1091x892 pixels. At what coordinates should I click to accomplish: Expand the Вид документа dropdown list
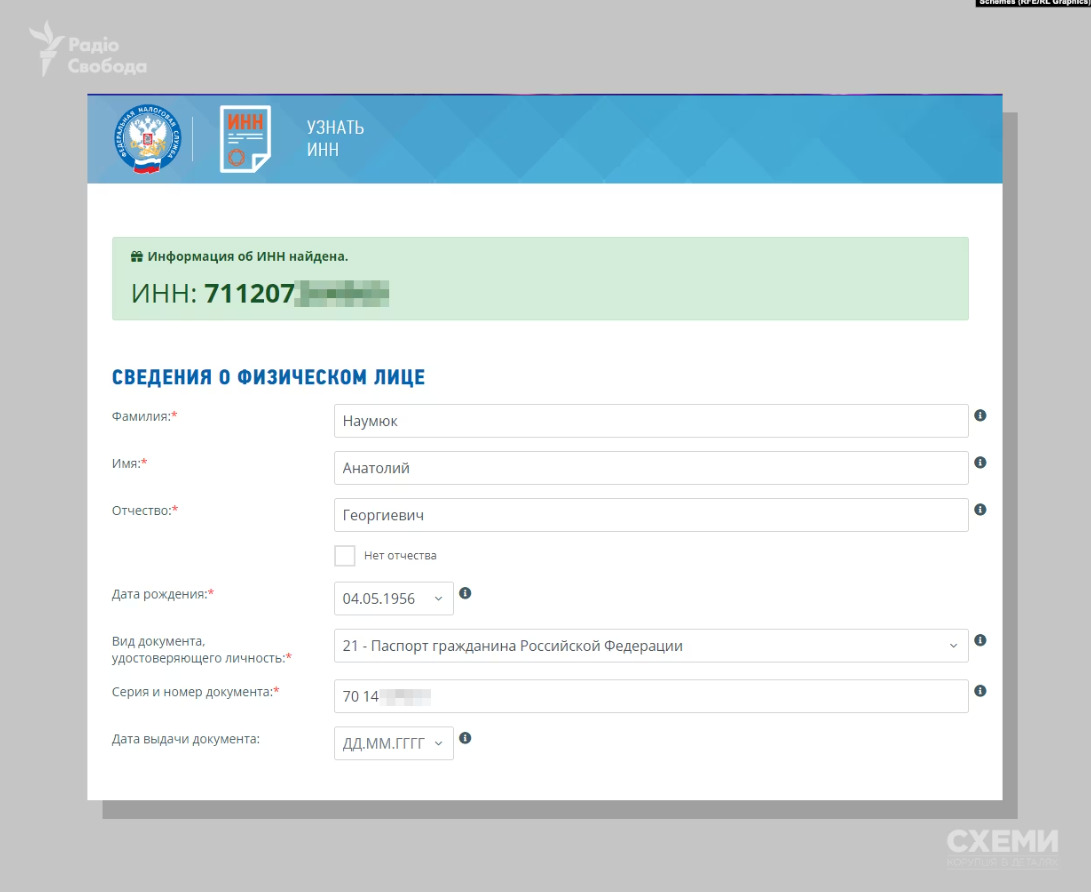click(x=650, y=646)
